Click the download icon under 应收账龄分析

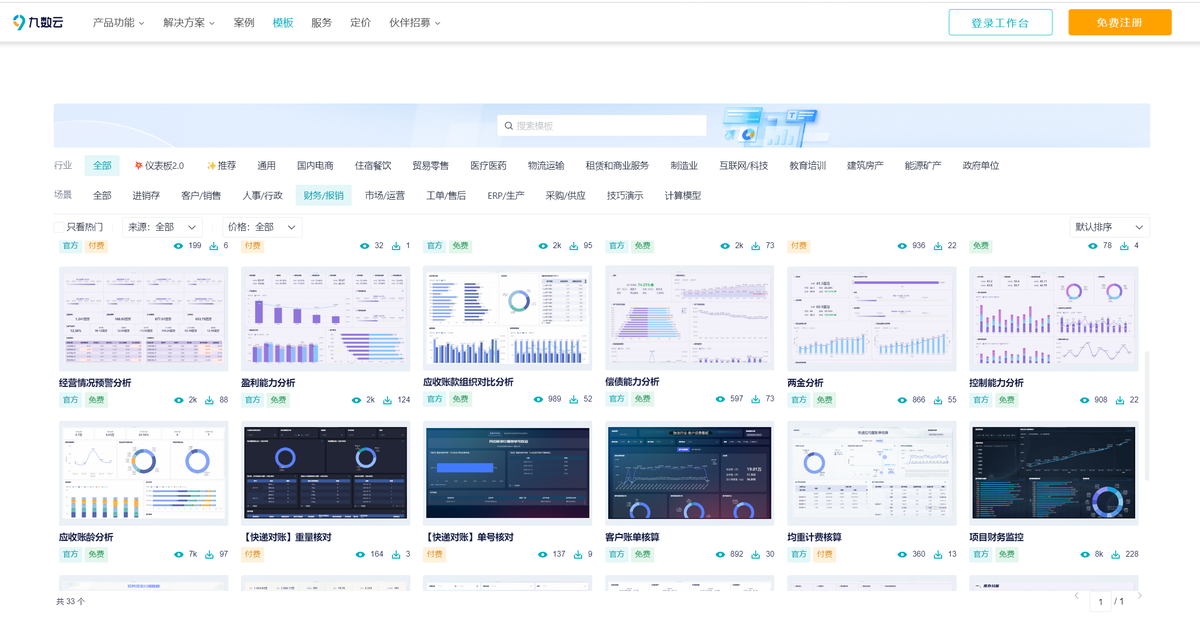[x=208, y=553]
